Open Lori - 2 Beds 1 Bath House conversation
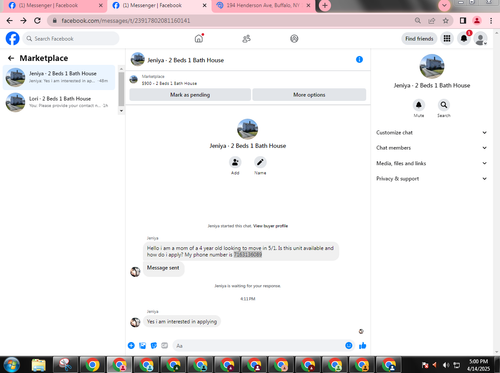This screenshot has height=373, width=500. (x=59, y=102)
